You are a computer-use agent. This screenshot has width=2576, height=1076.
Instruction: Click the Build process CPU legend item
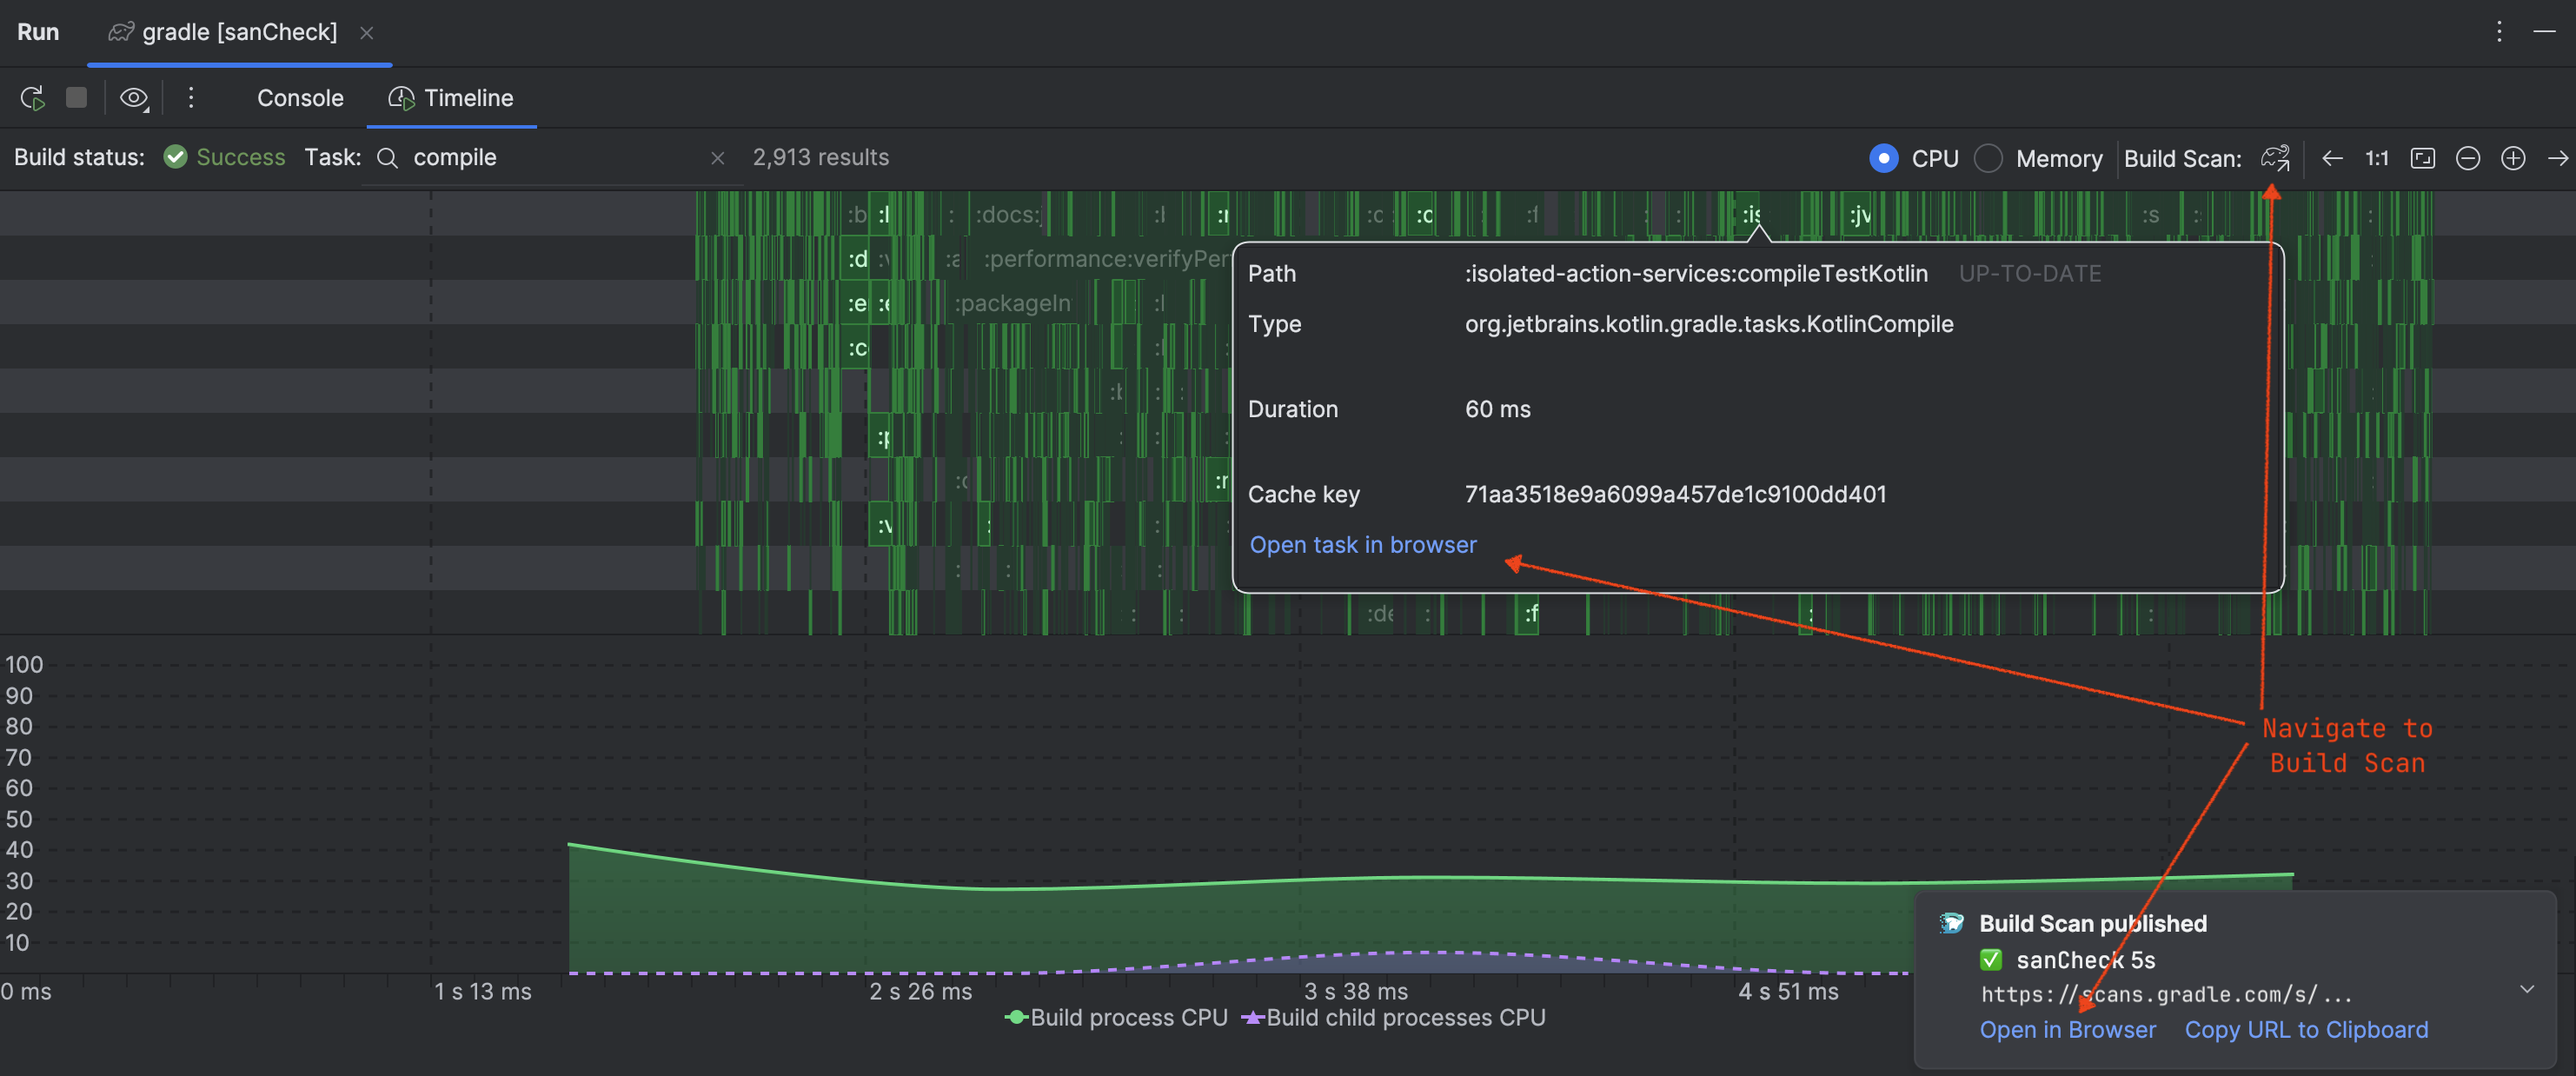(1116, 1018)
